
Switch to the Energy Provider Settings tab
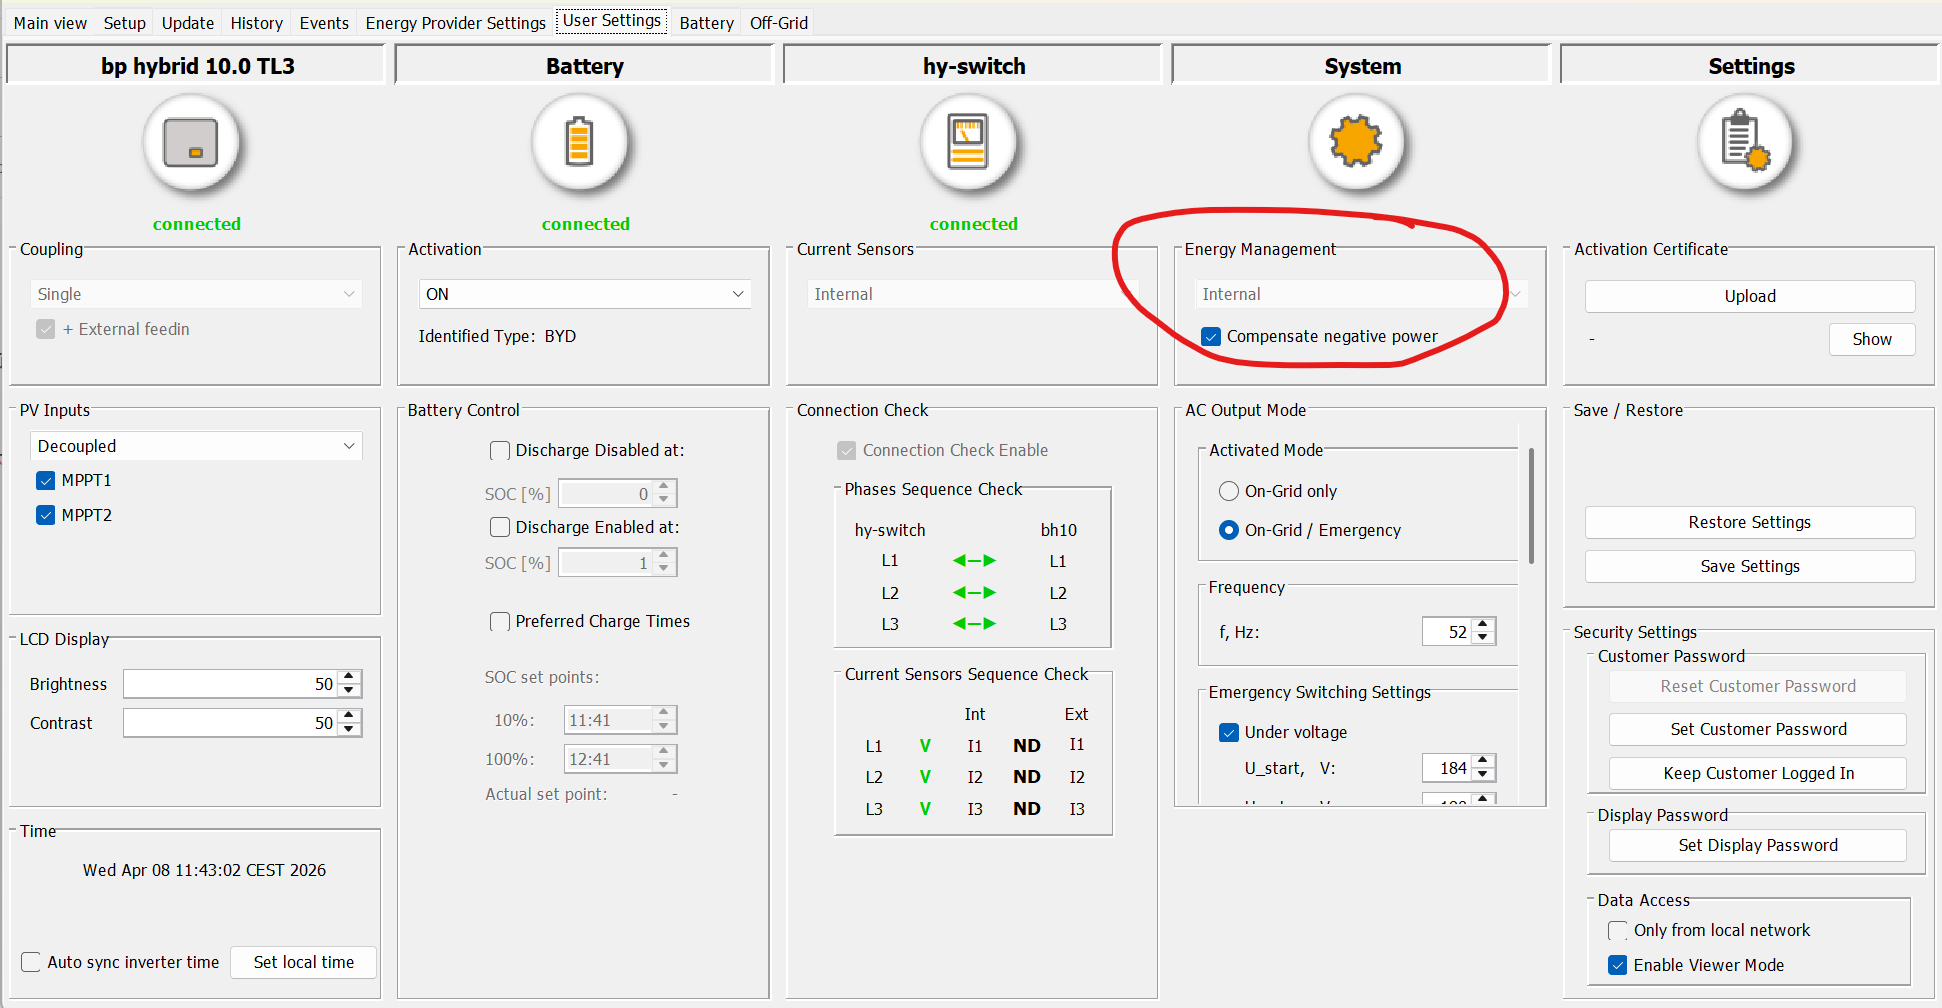tap(455, 23)
